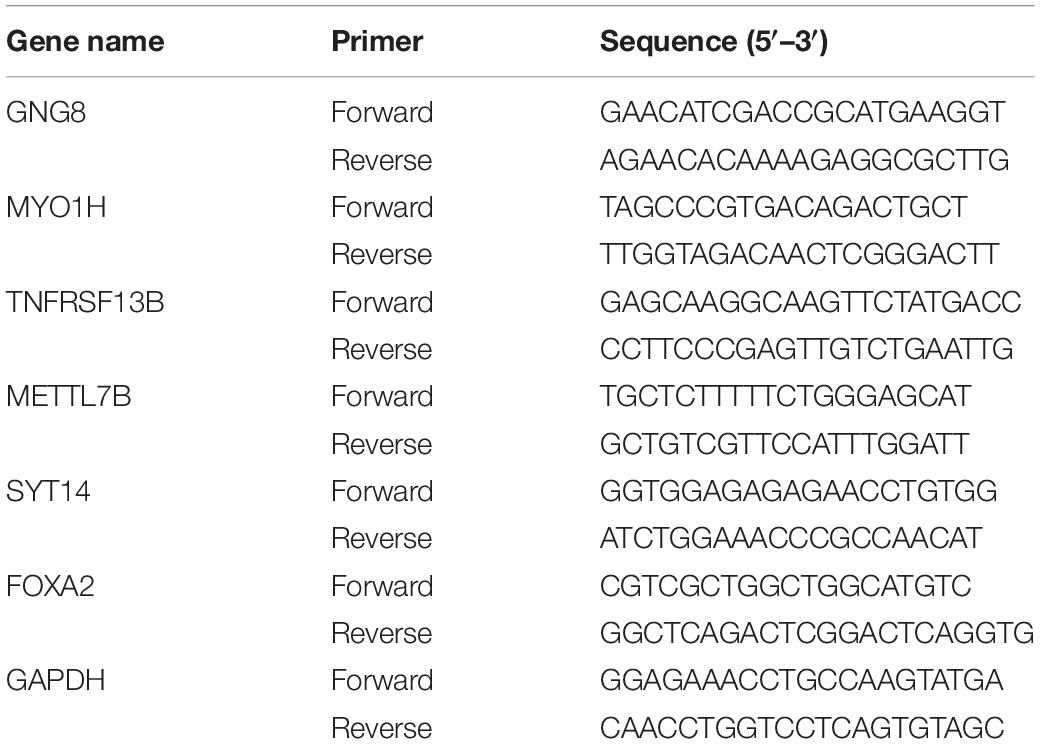
Task: Select the MYO1H gene name cell
Action: point(56,208)
